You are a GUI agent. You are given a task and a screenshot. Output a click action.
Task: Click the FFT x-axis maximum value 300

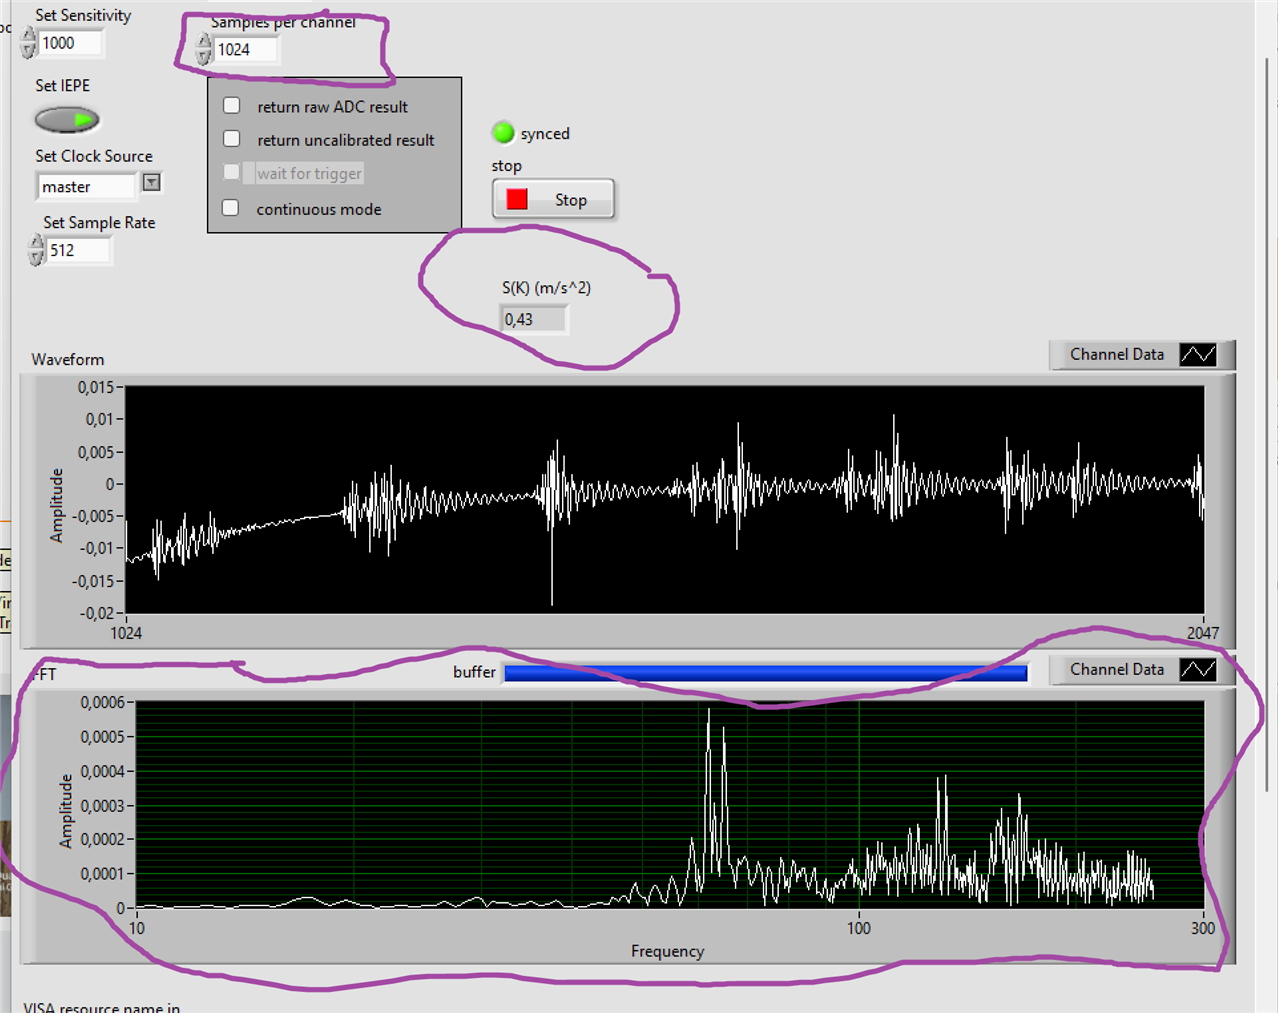1203,928
